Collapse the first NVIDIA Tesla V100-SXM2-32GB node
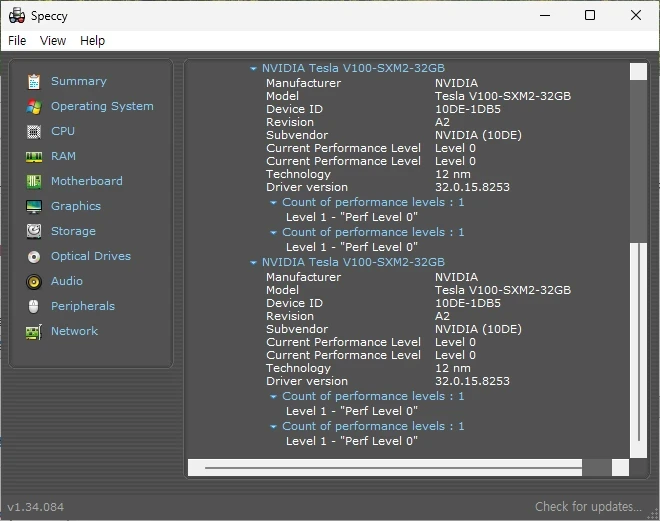 pyautogui.click(x=253, y=68)
